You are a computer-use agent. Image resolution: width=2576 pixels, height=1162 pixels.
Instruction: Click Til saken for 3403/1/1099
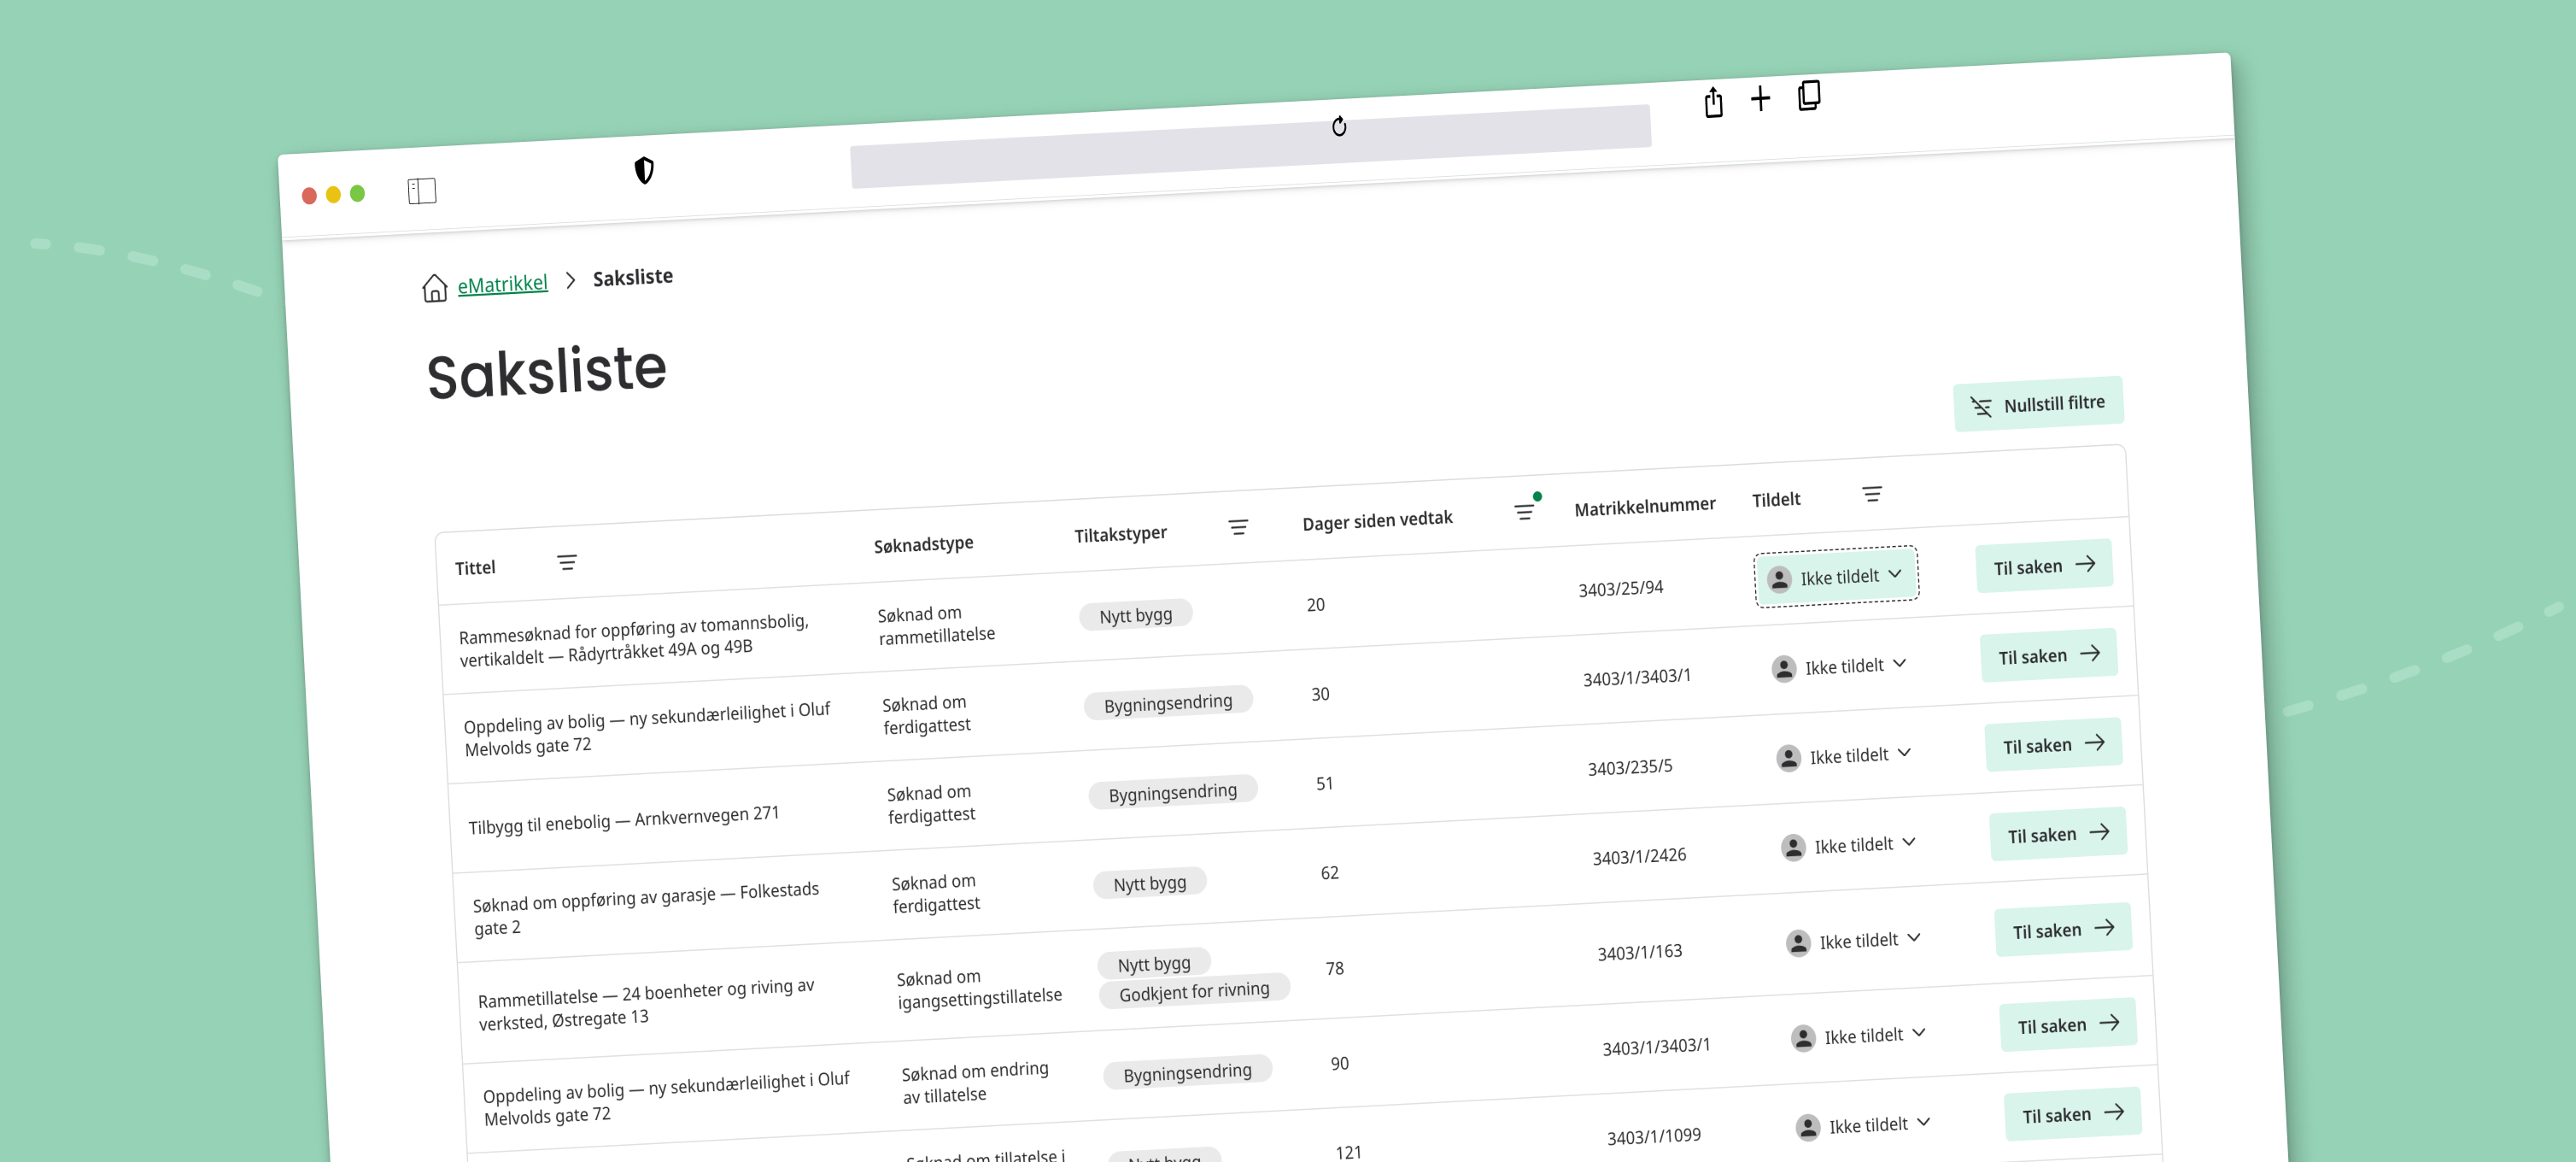pyautogui.click(x=2073, y=1114)
